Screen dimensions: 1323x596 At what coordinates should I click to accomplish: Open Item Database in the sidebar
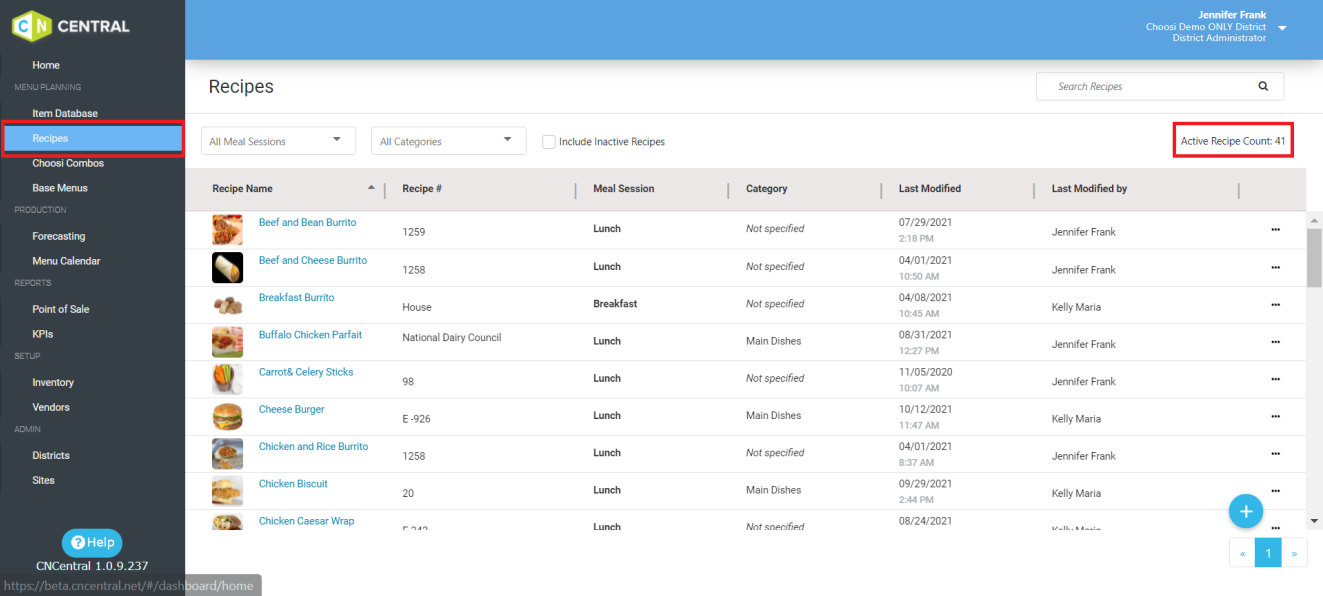click(x=65, y=114)
